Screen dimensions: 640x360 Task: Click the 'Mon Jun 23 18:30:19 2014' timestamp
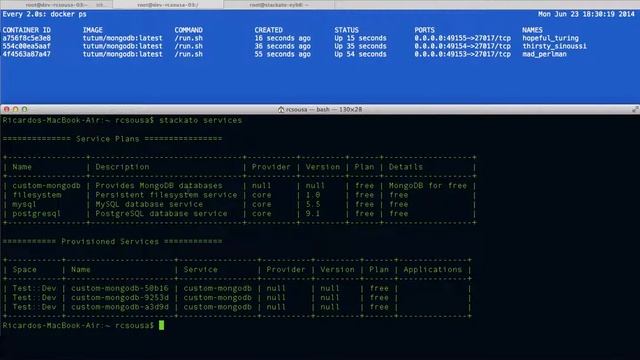click(586, 14)
